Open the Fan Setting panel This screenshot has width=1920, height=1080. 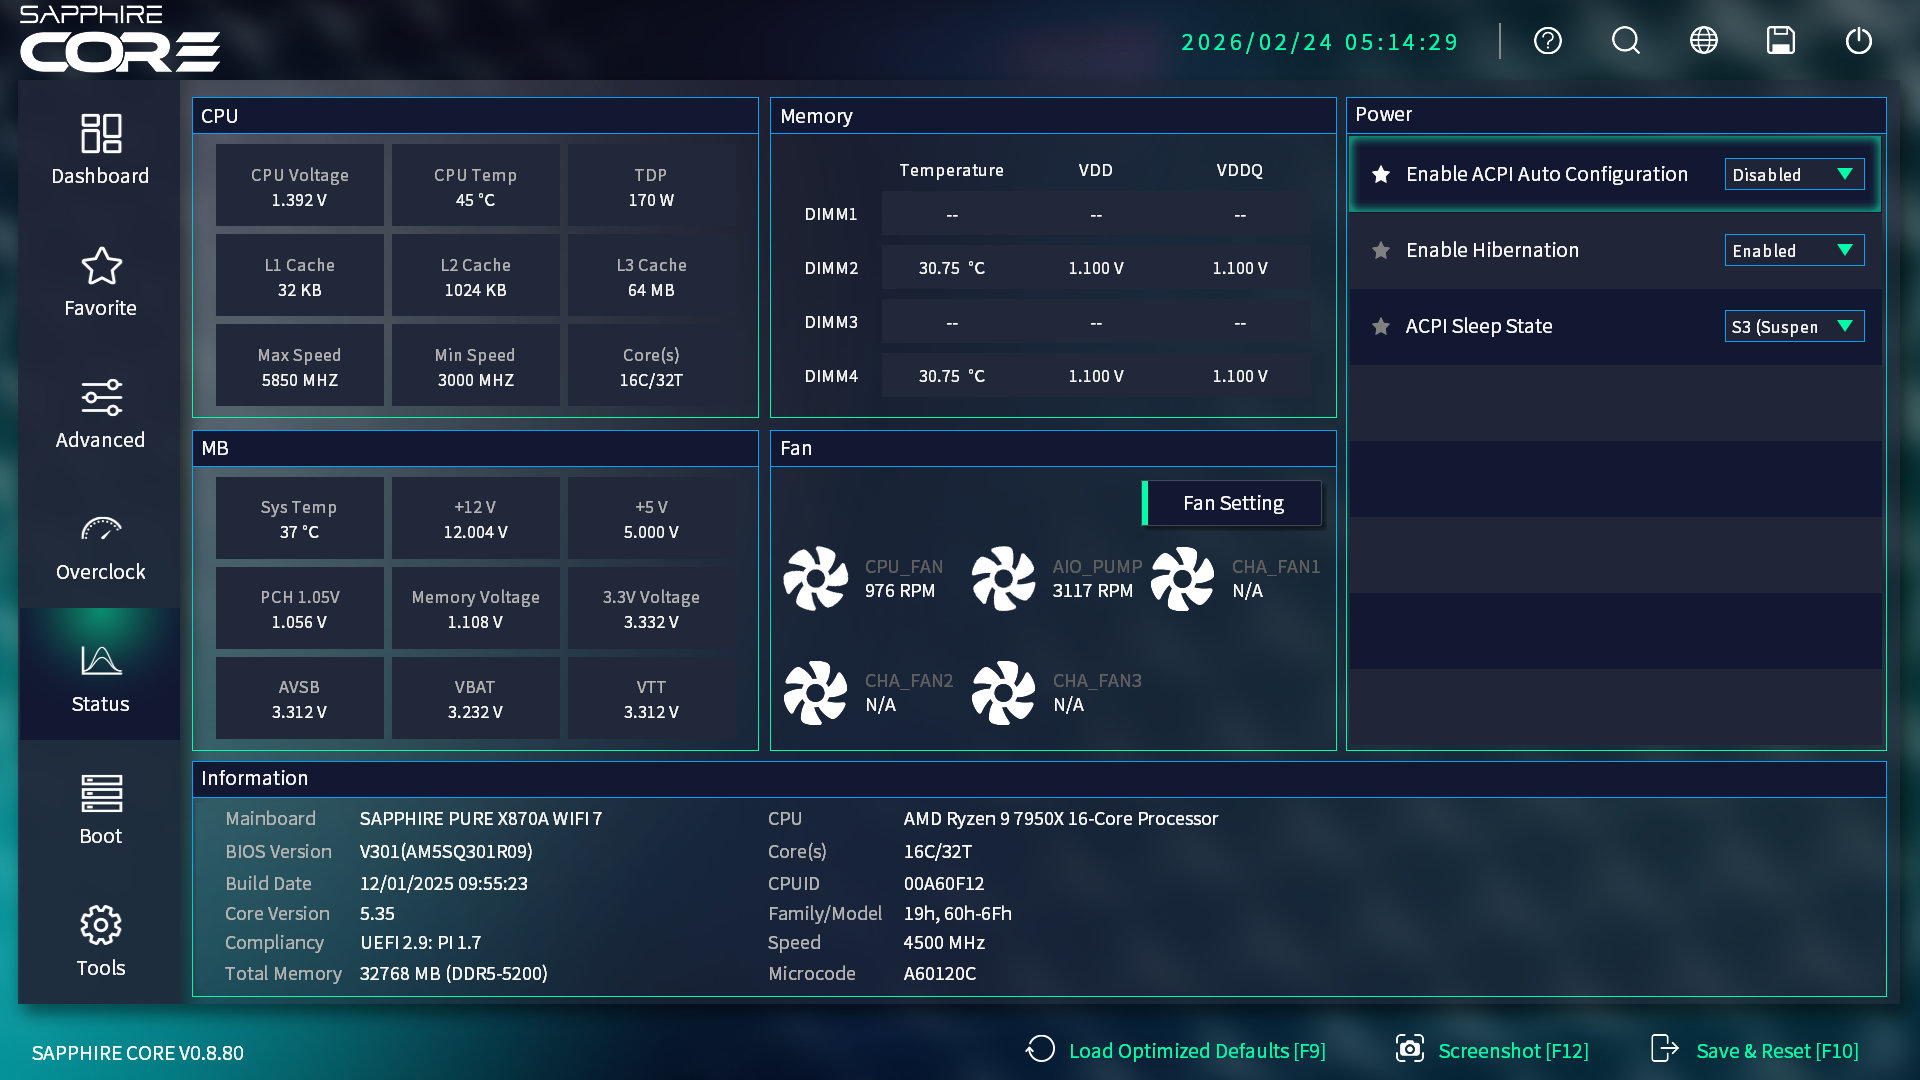point(1232,503)
